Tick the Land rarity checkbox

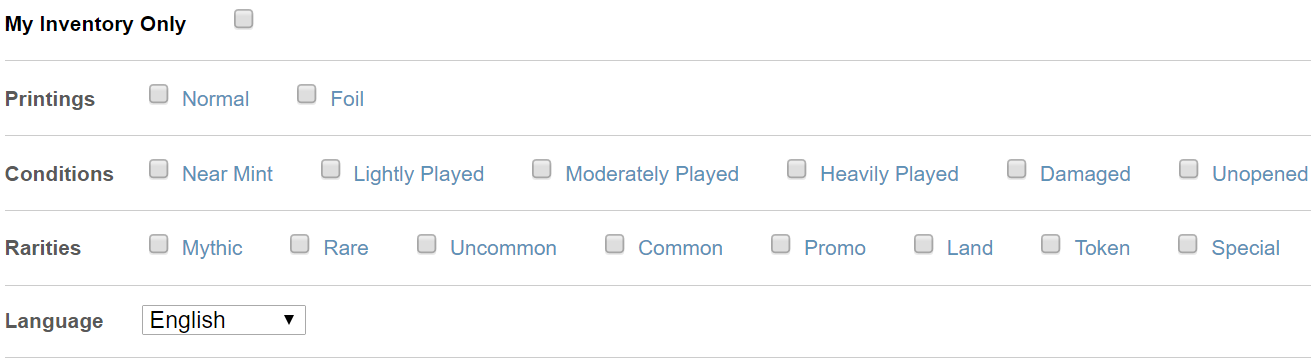click(924, 243)
